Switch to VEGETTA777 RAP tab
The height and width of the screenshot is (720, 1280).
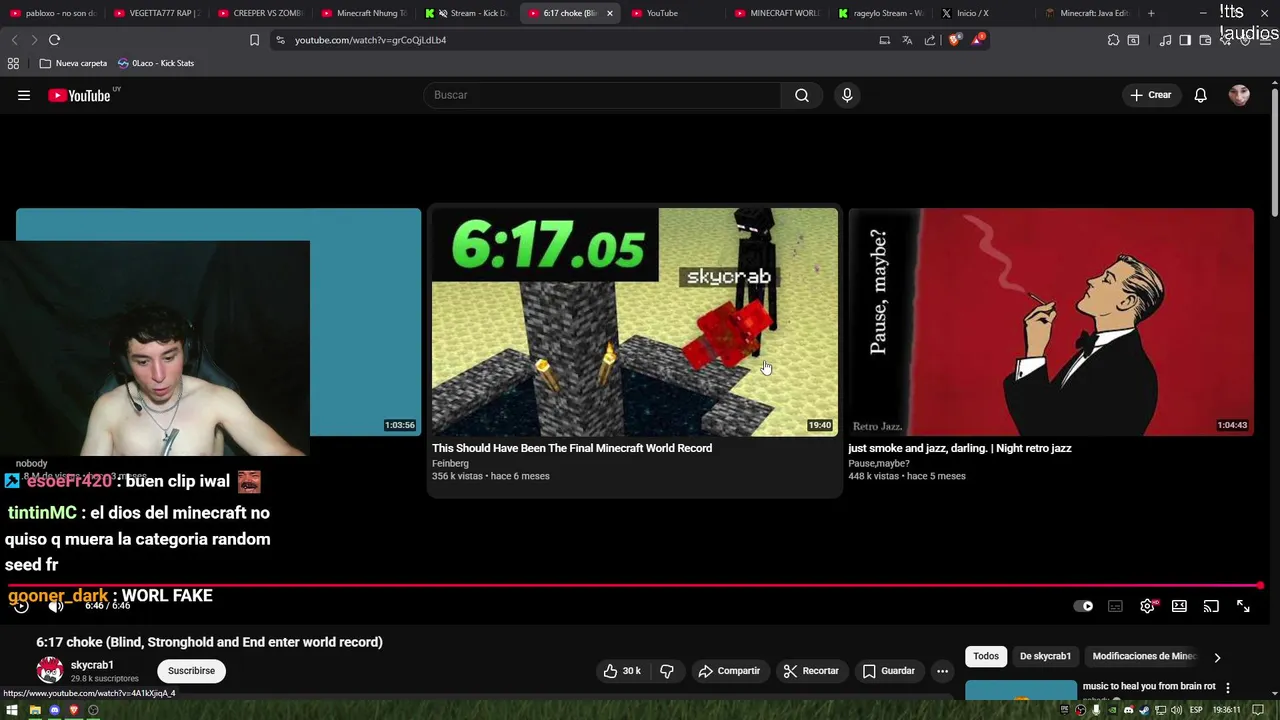(157, 13)
